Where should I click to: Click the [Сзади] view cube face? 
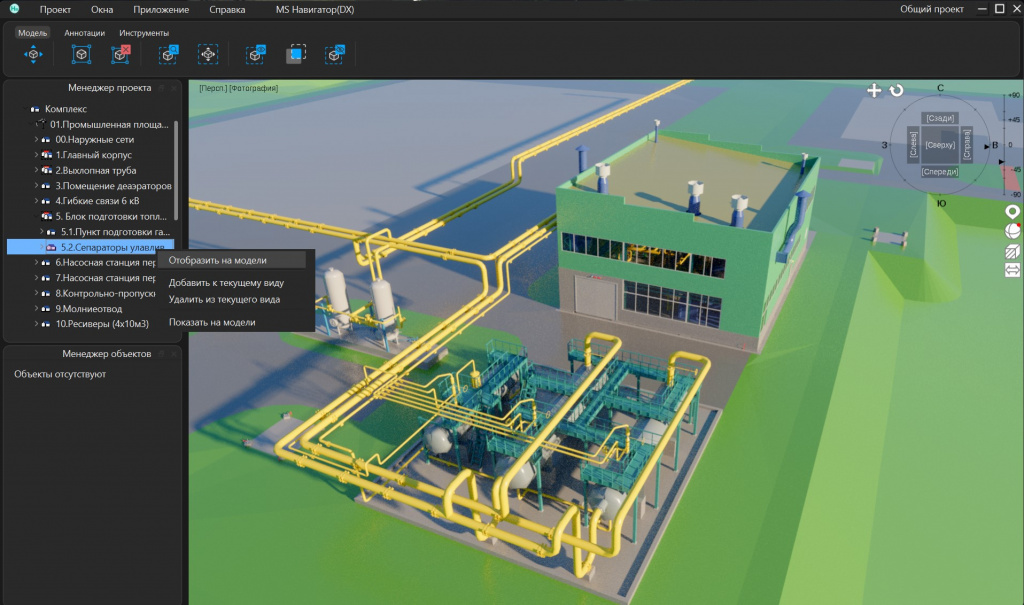pyautogui.click(x=940, y=118)
